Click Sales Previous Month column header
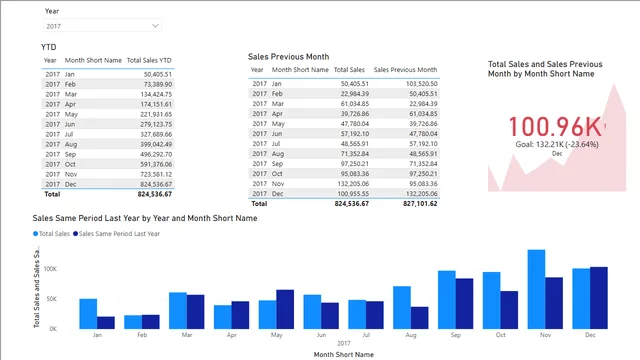This screenshot has height=360, width=640. click(405, 70)
